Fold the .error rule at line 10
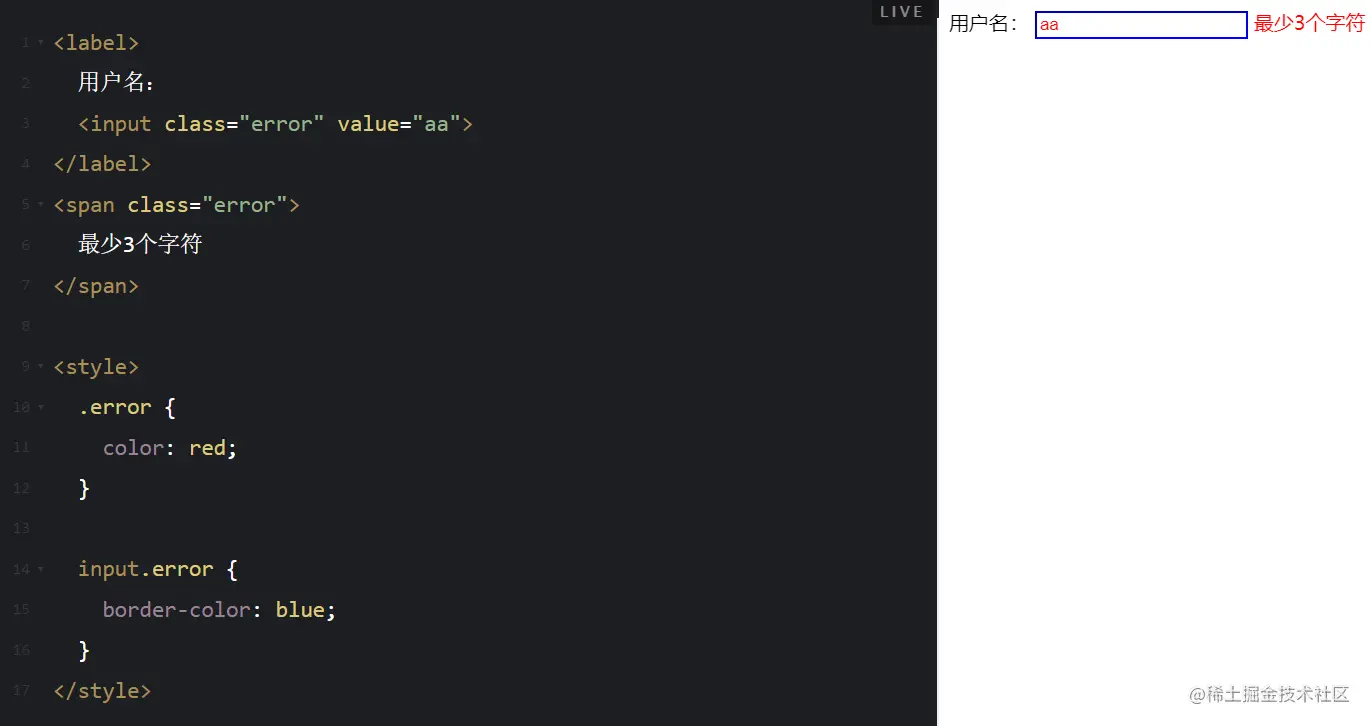 coord(40,408)
